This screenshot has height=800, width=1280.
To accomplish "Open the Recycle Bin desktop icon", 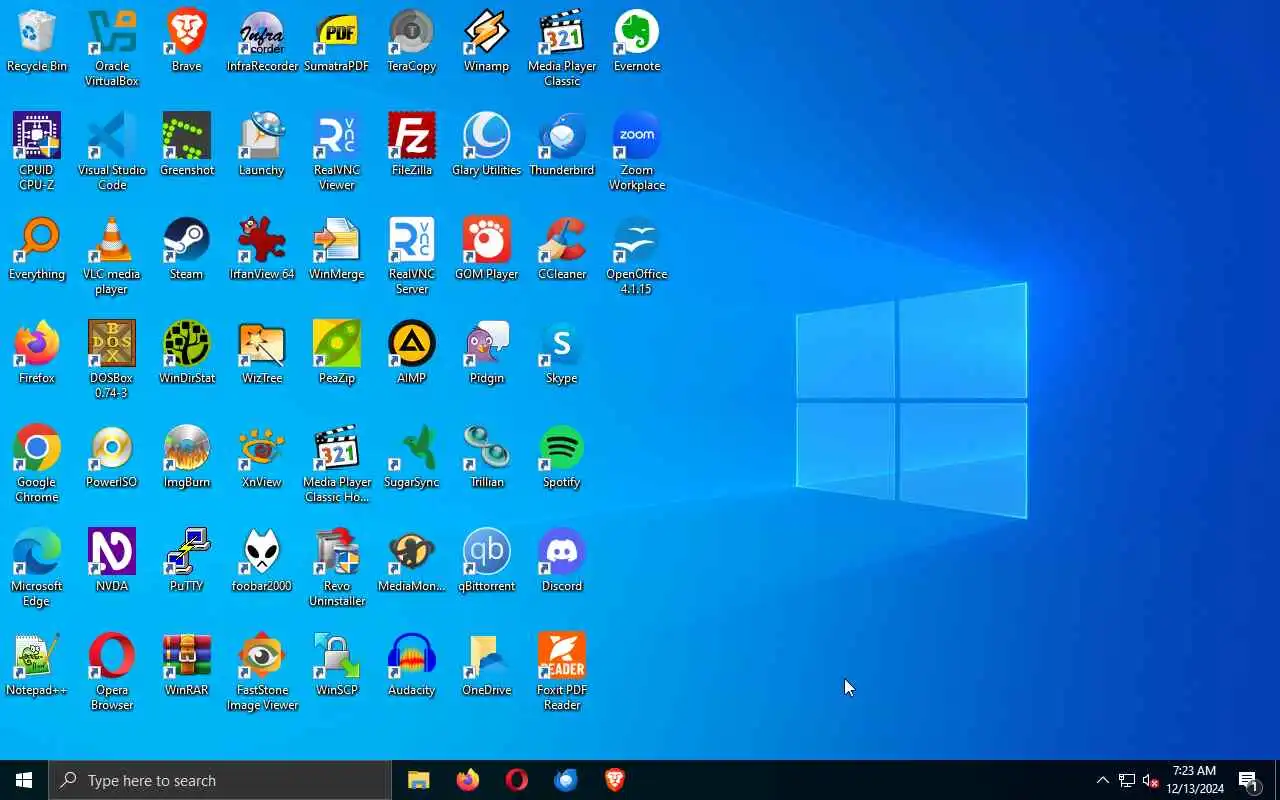I will pyautogui.click(x=37, y=42).
